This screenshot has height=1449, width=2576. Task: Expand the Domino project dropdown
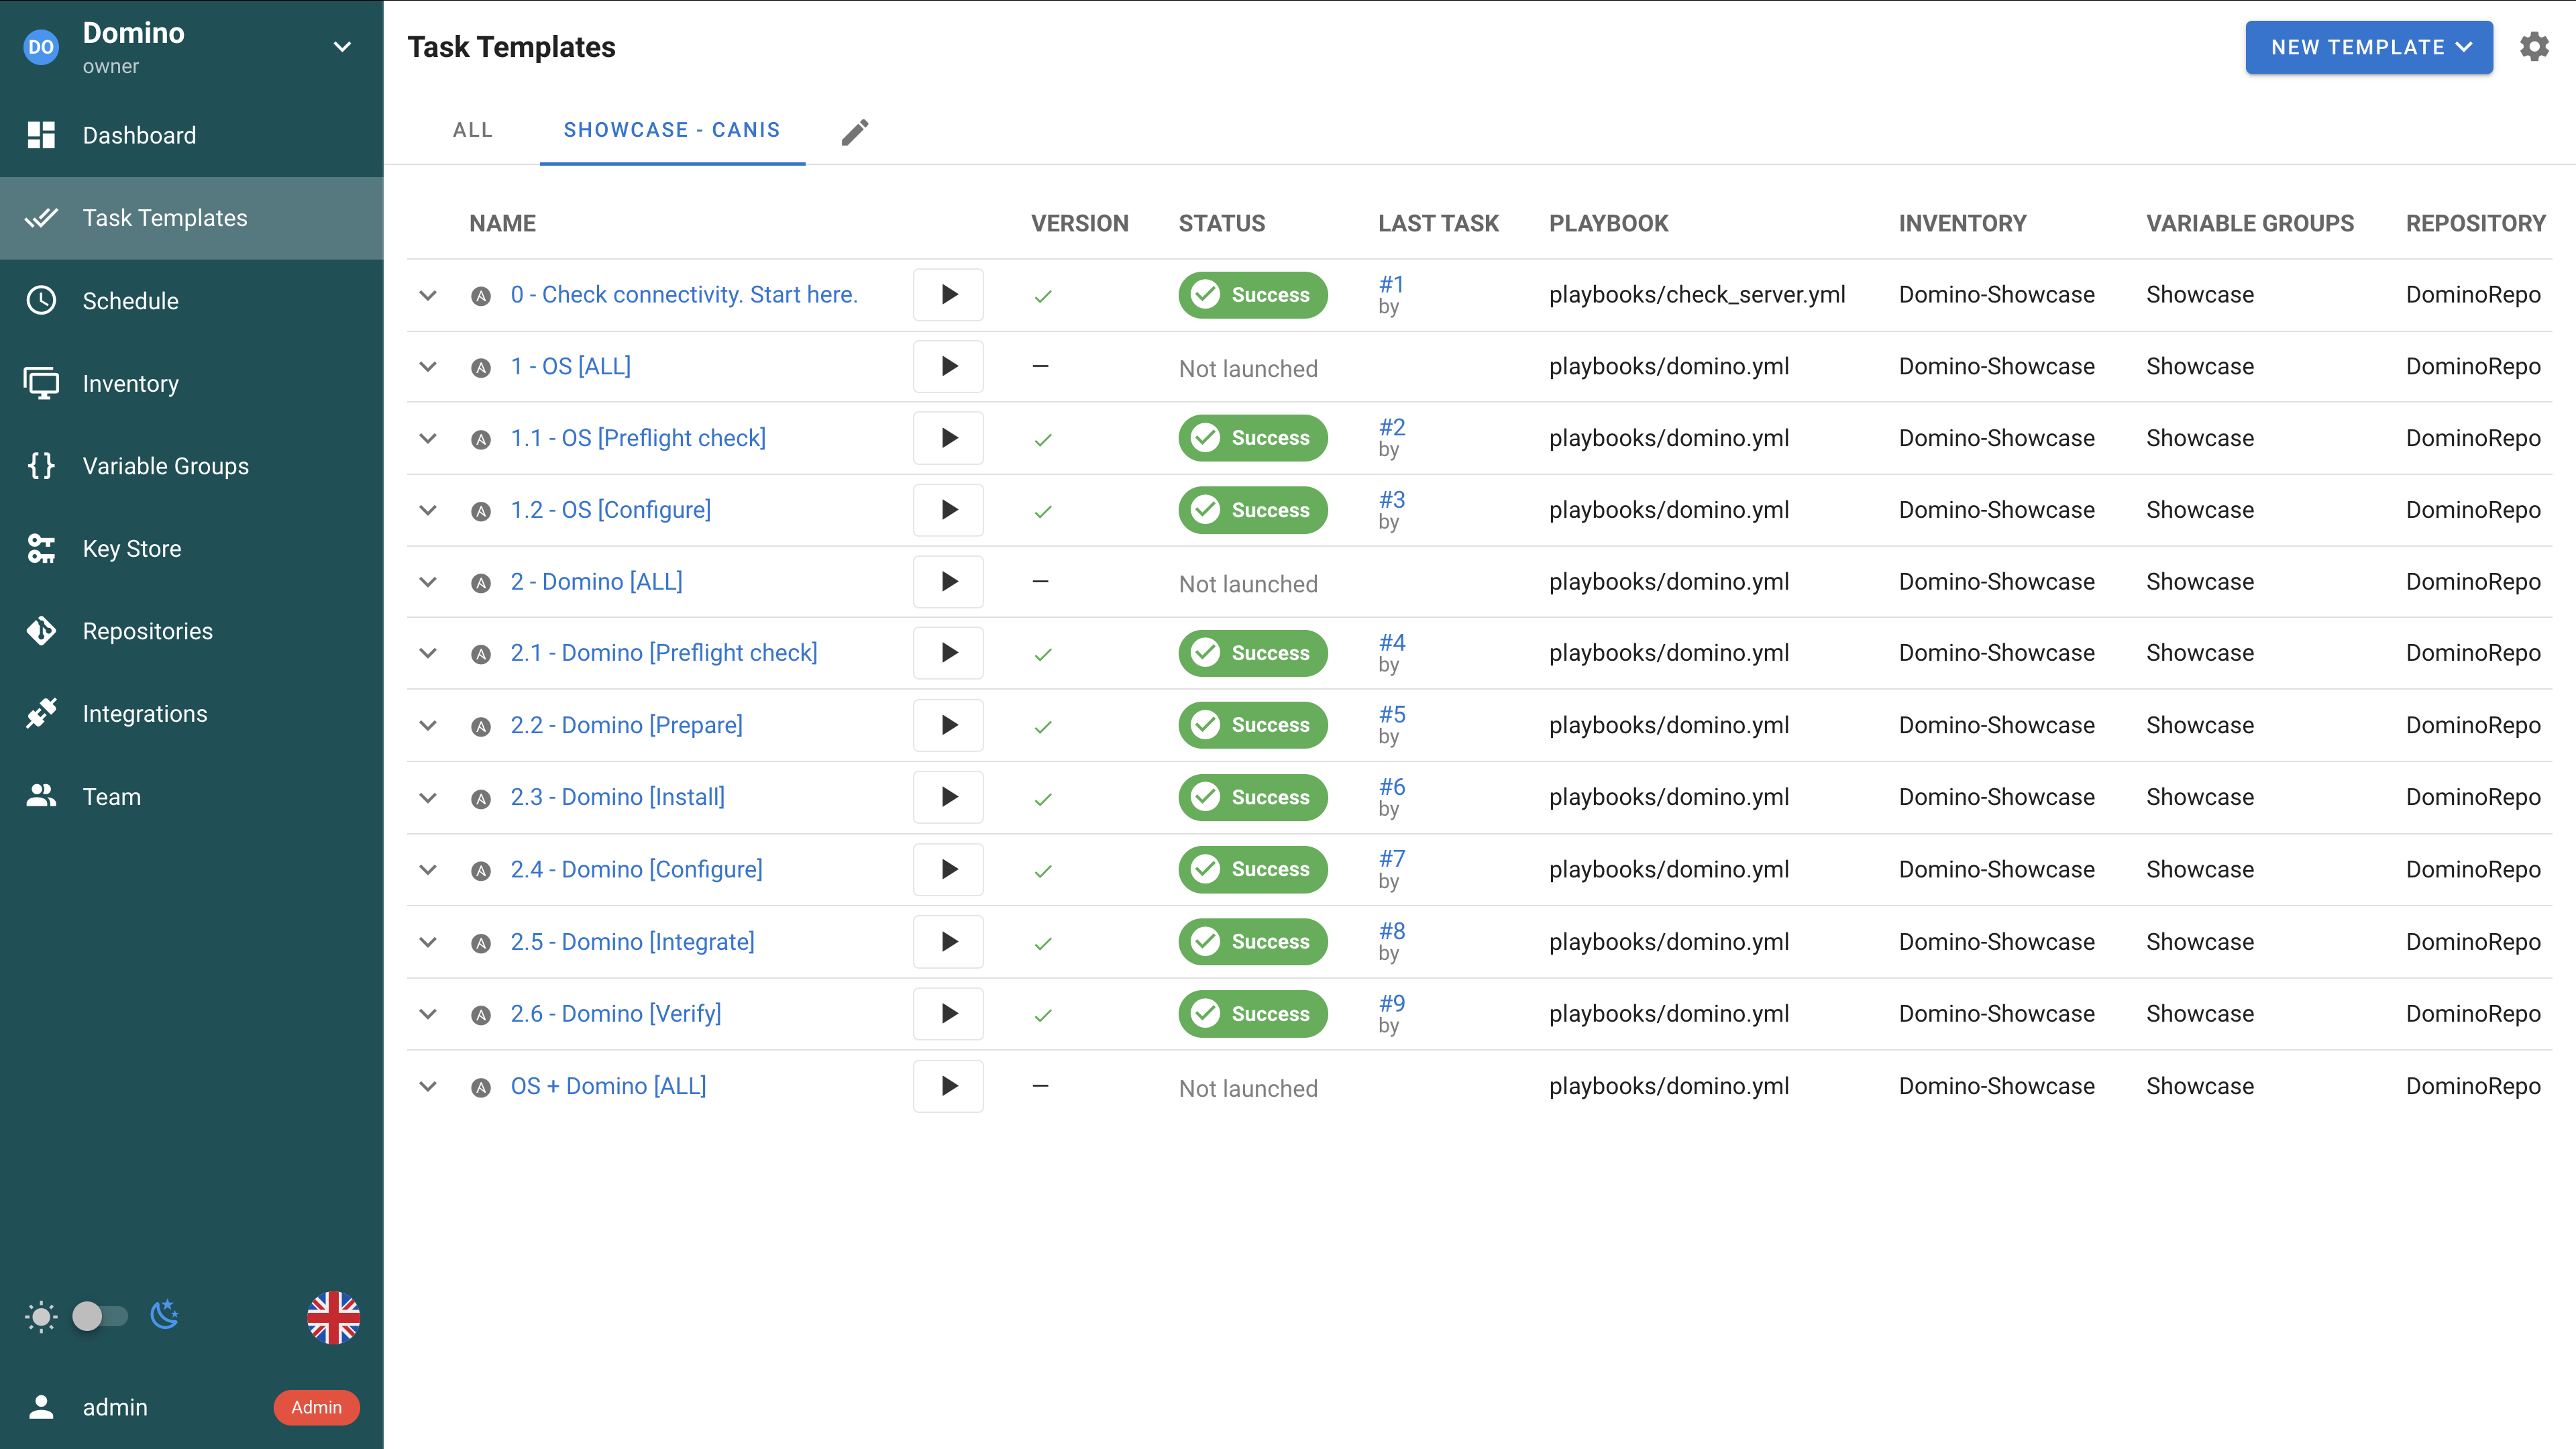[342, 47]
